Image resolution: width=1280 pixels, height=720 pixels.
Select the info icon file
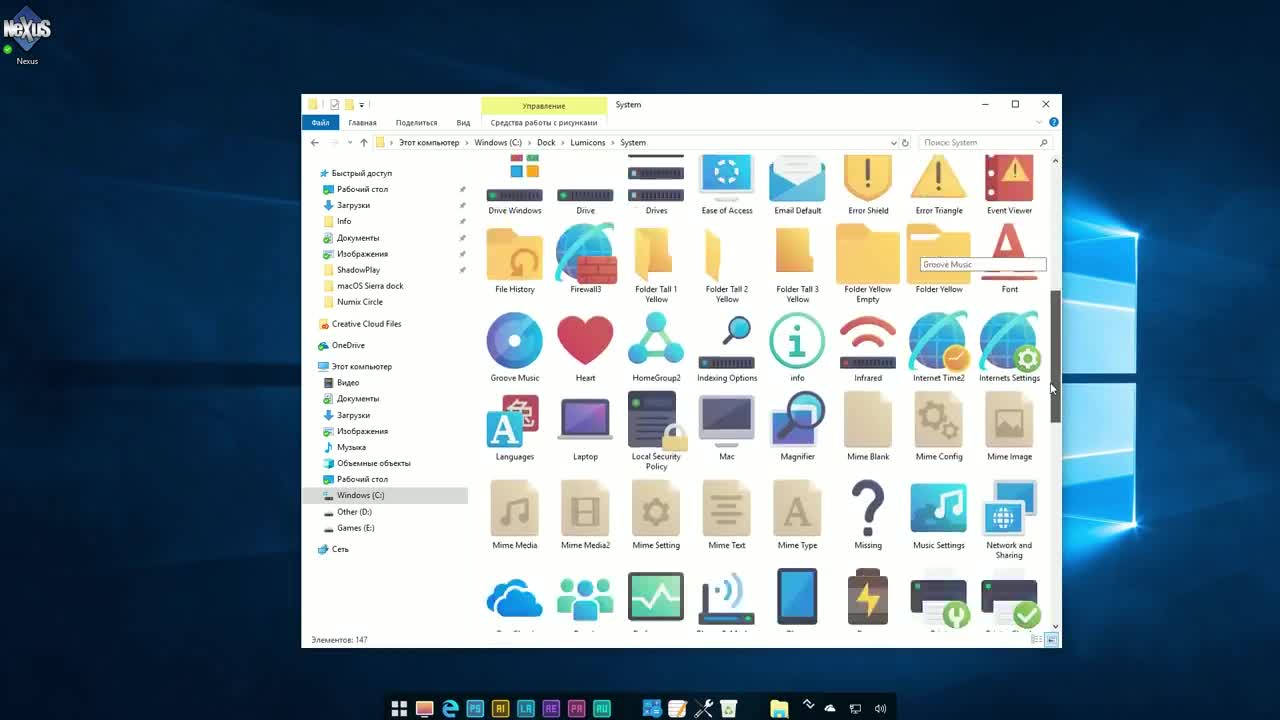797,347
